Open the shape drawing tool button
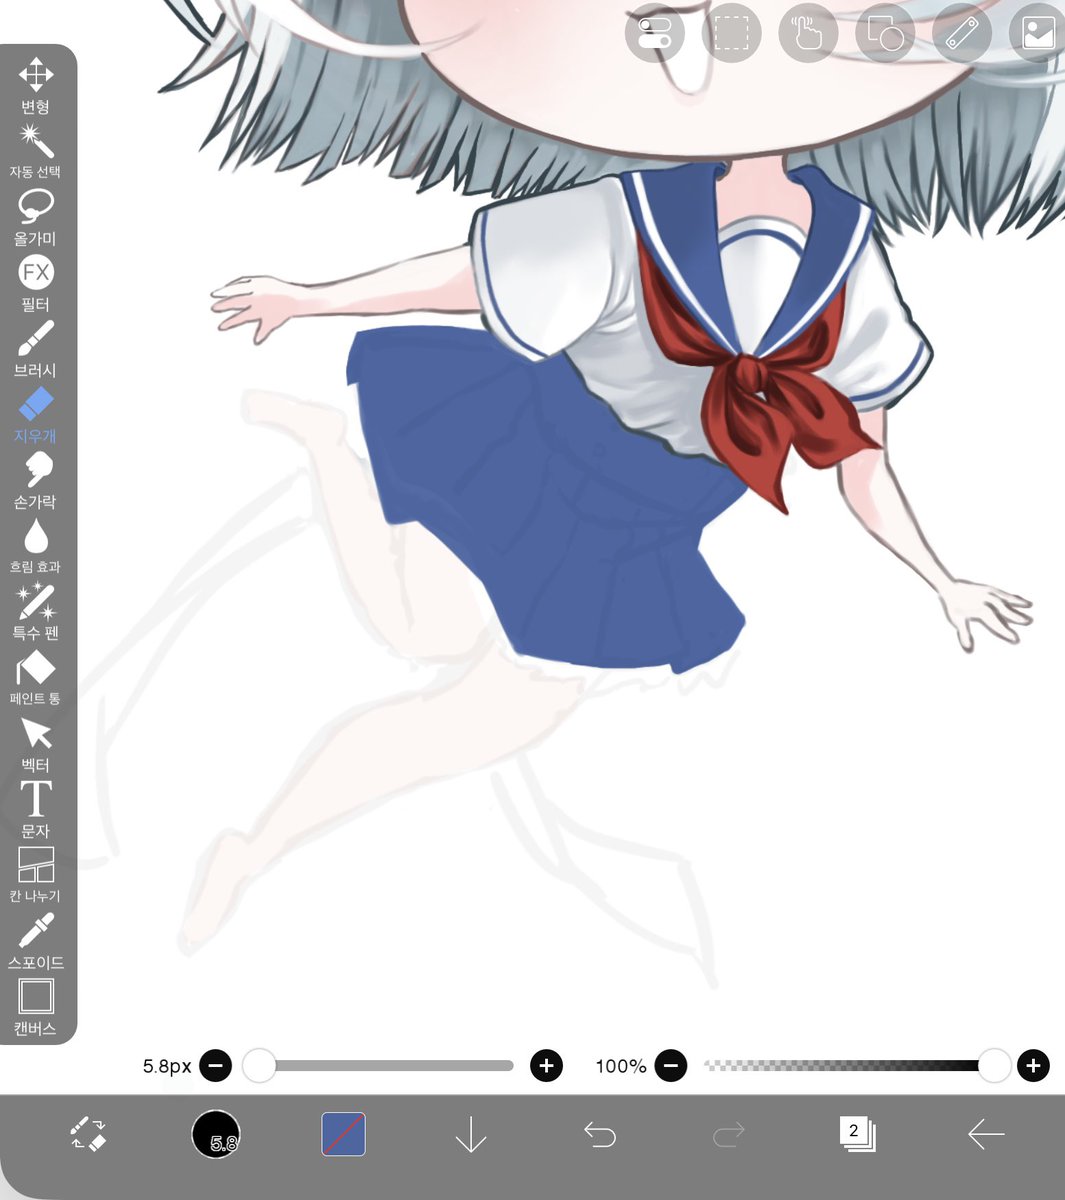 point(885,33)
